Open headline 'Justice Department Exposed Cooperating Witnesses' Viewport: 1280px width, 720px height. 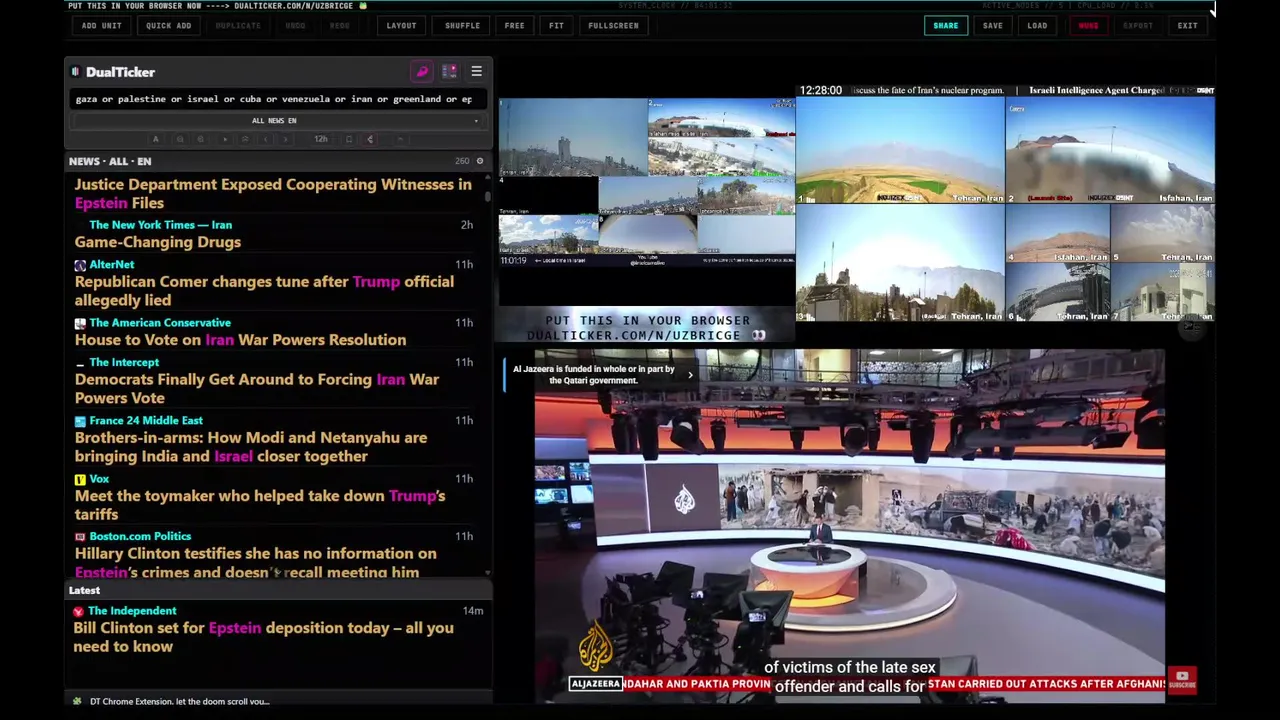coord(273,194)
